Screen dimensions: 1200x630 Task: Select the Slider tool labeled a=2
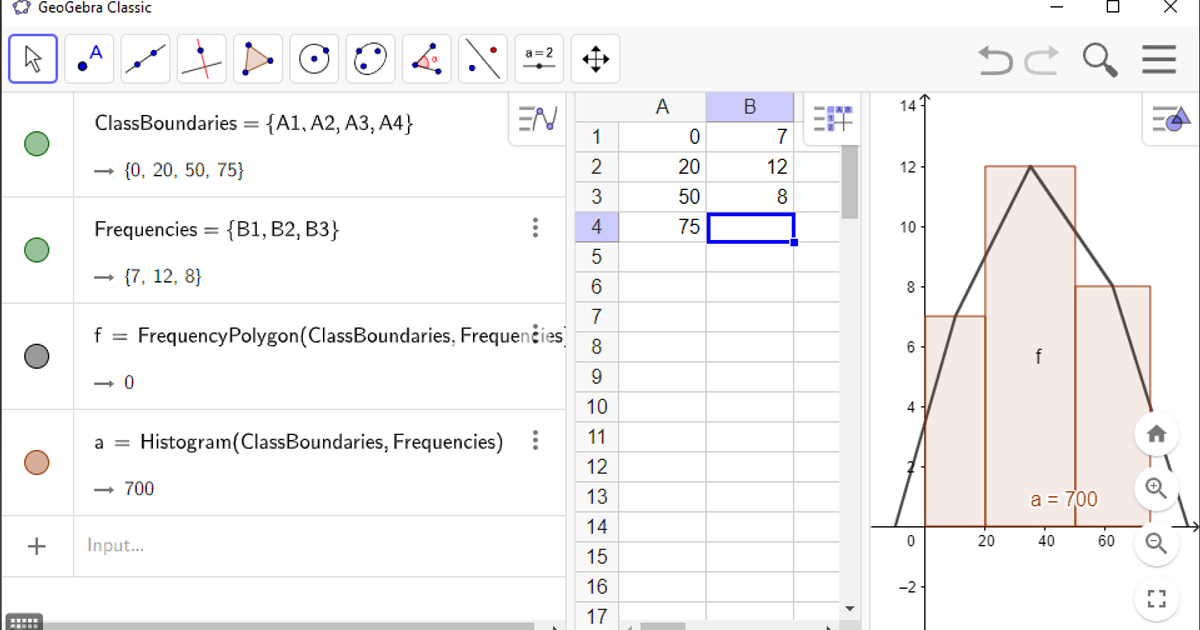[539, 58]
